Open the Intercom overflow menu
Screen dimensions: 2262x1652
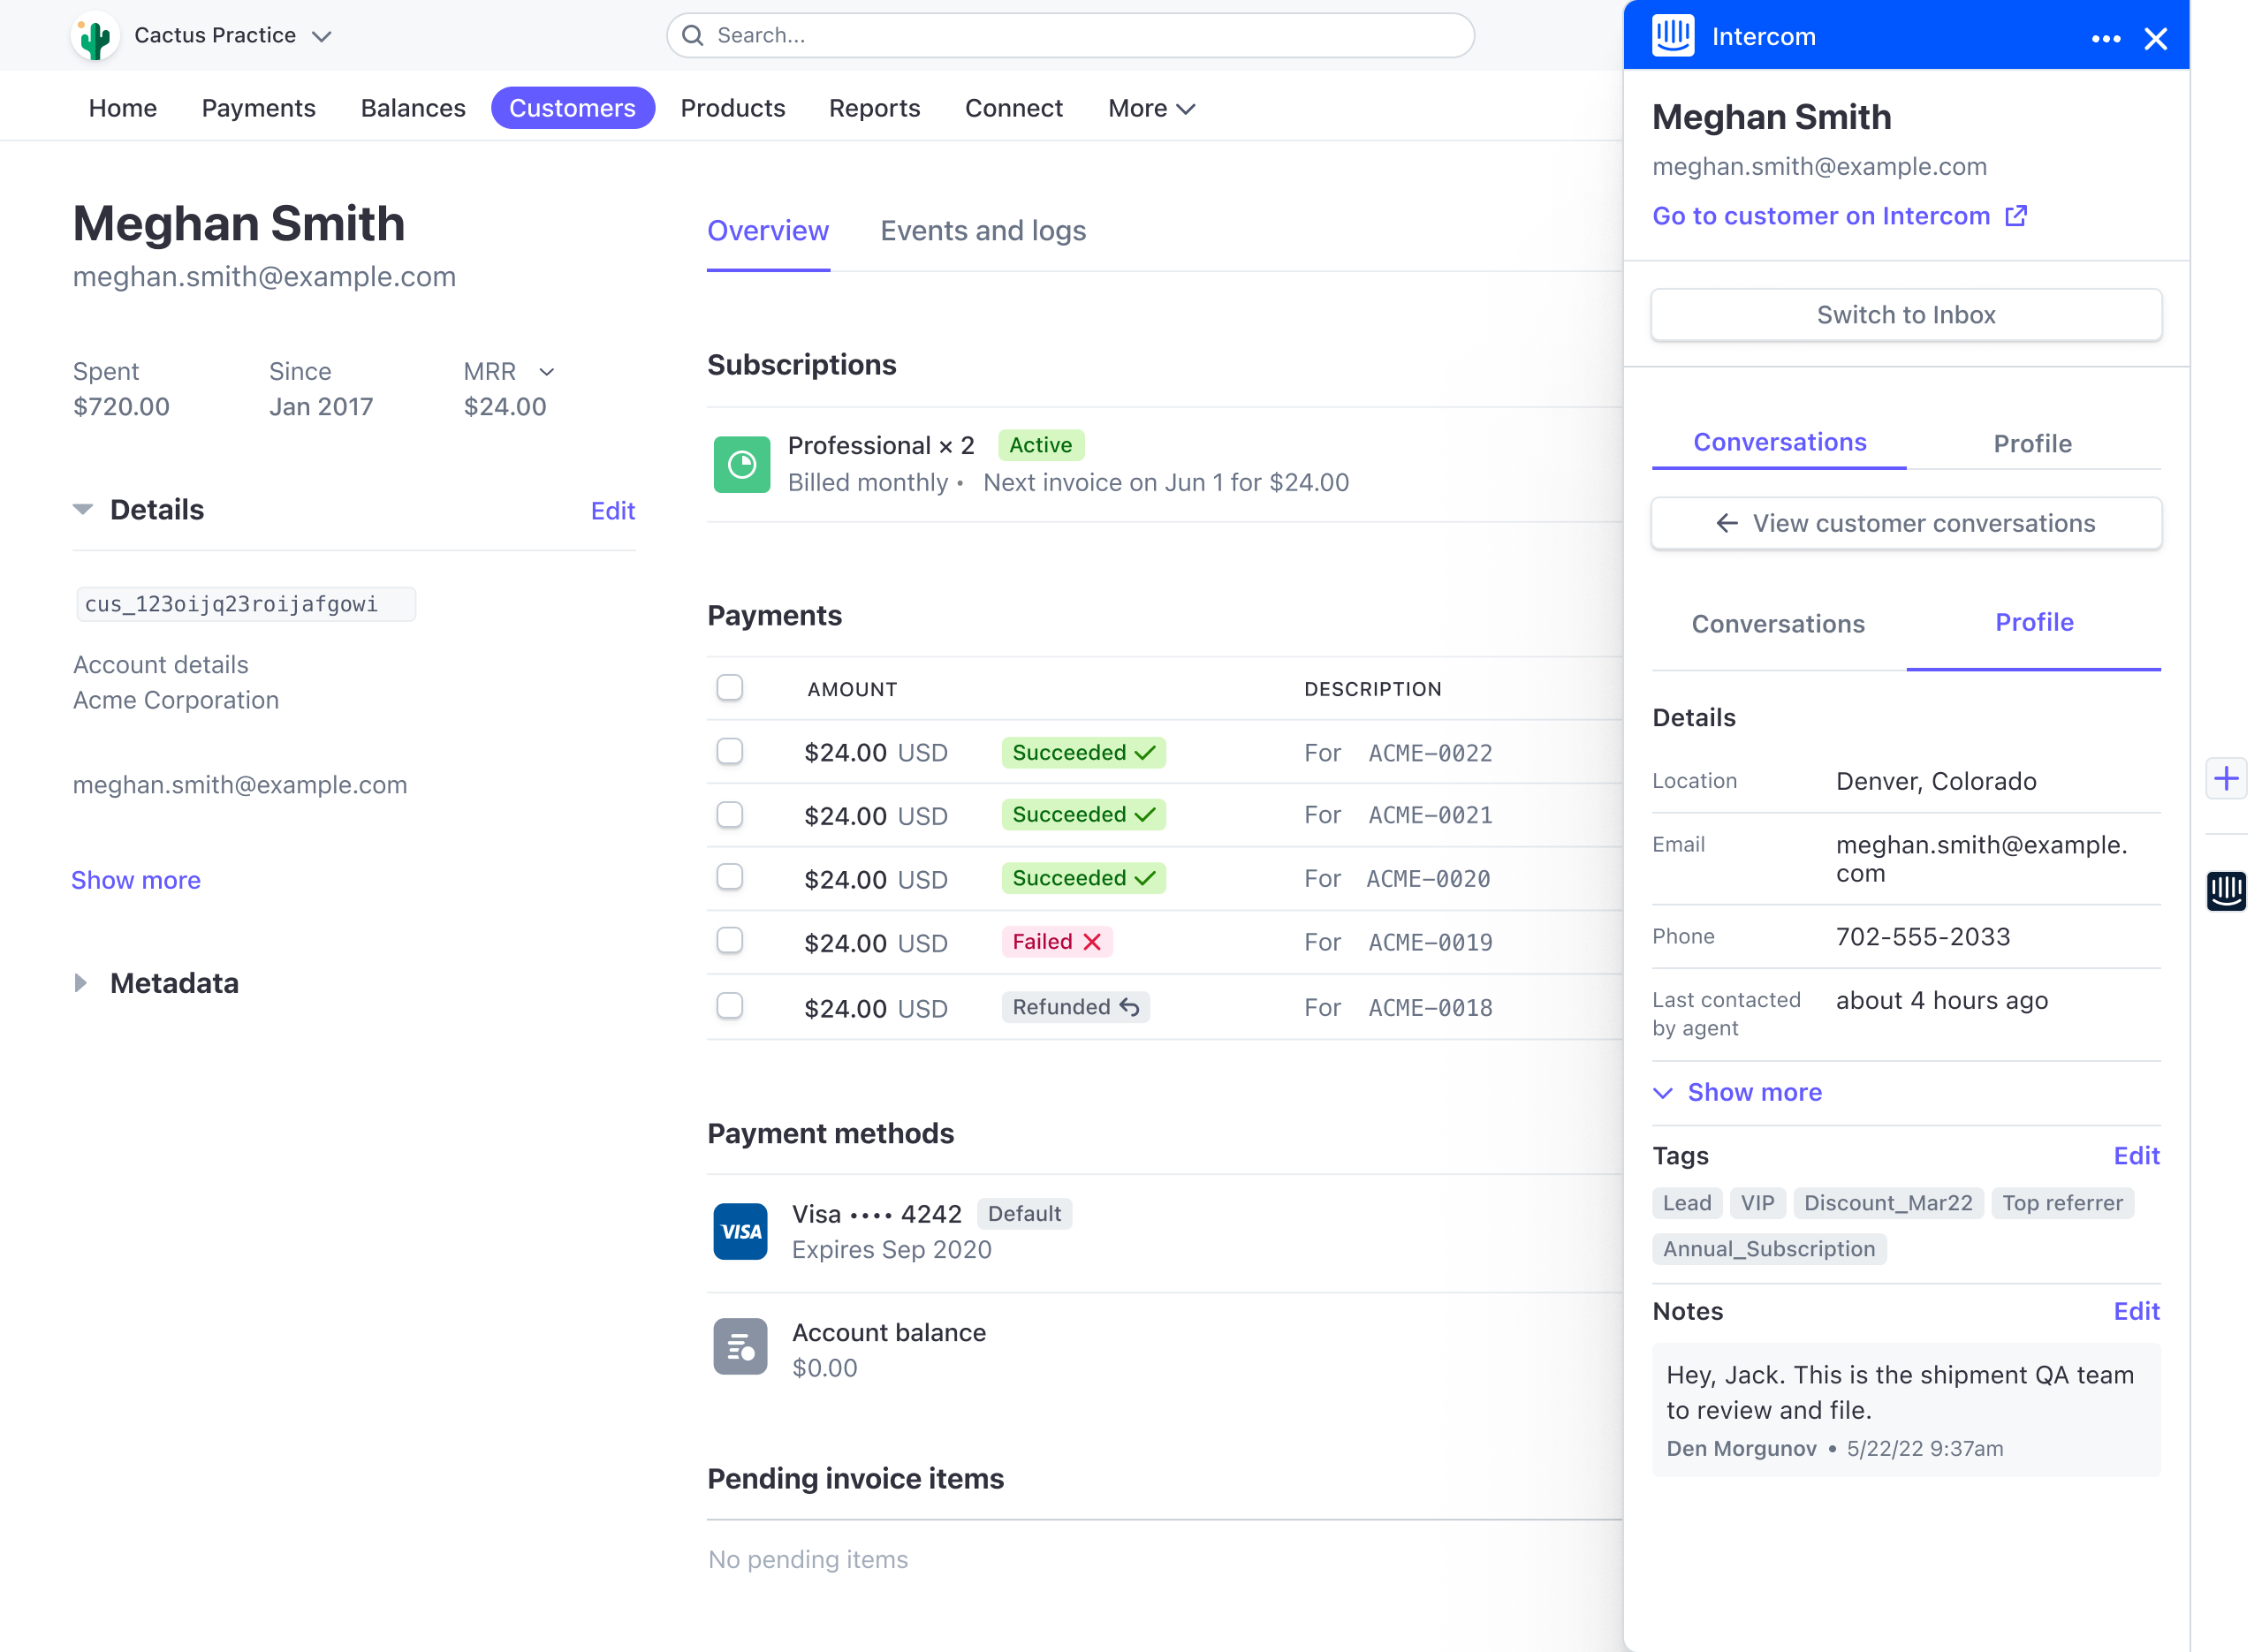tap(2106, 38)
